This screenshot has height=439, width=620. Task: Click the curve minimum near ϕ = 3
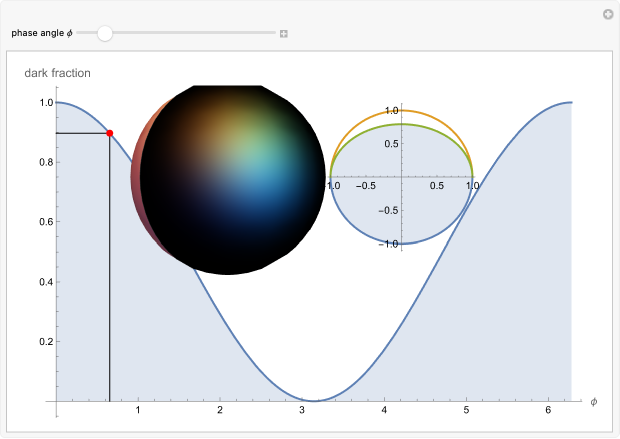point(313,400)
